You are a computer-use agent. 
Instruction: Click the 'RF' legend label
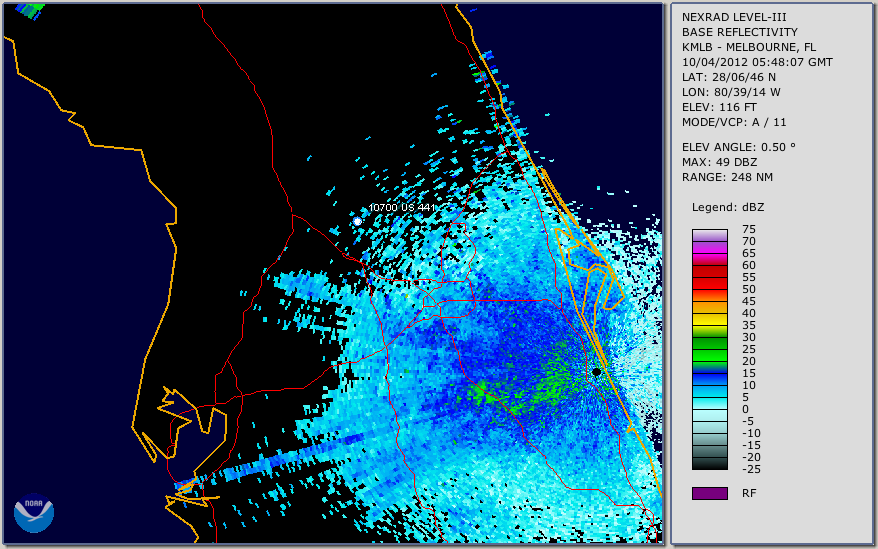click(x=749, y=494)
